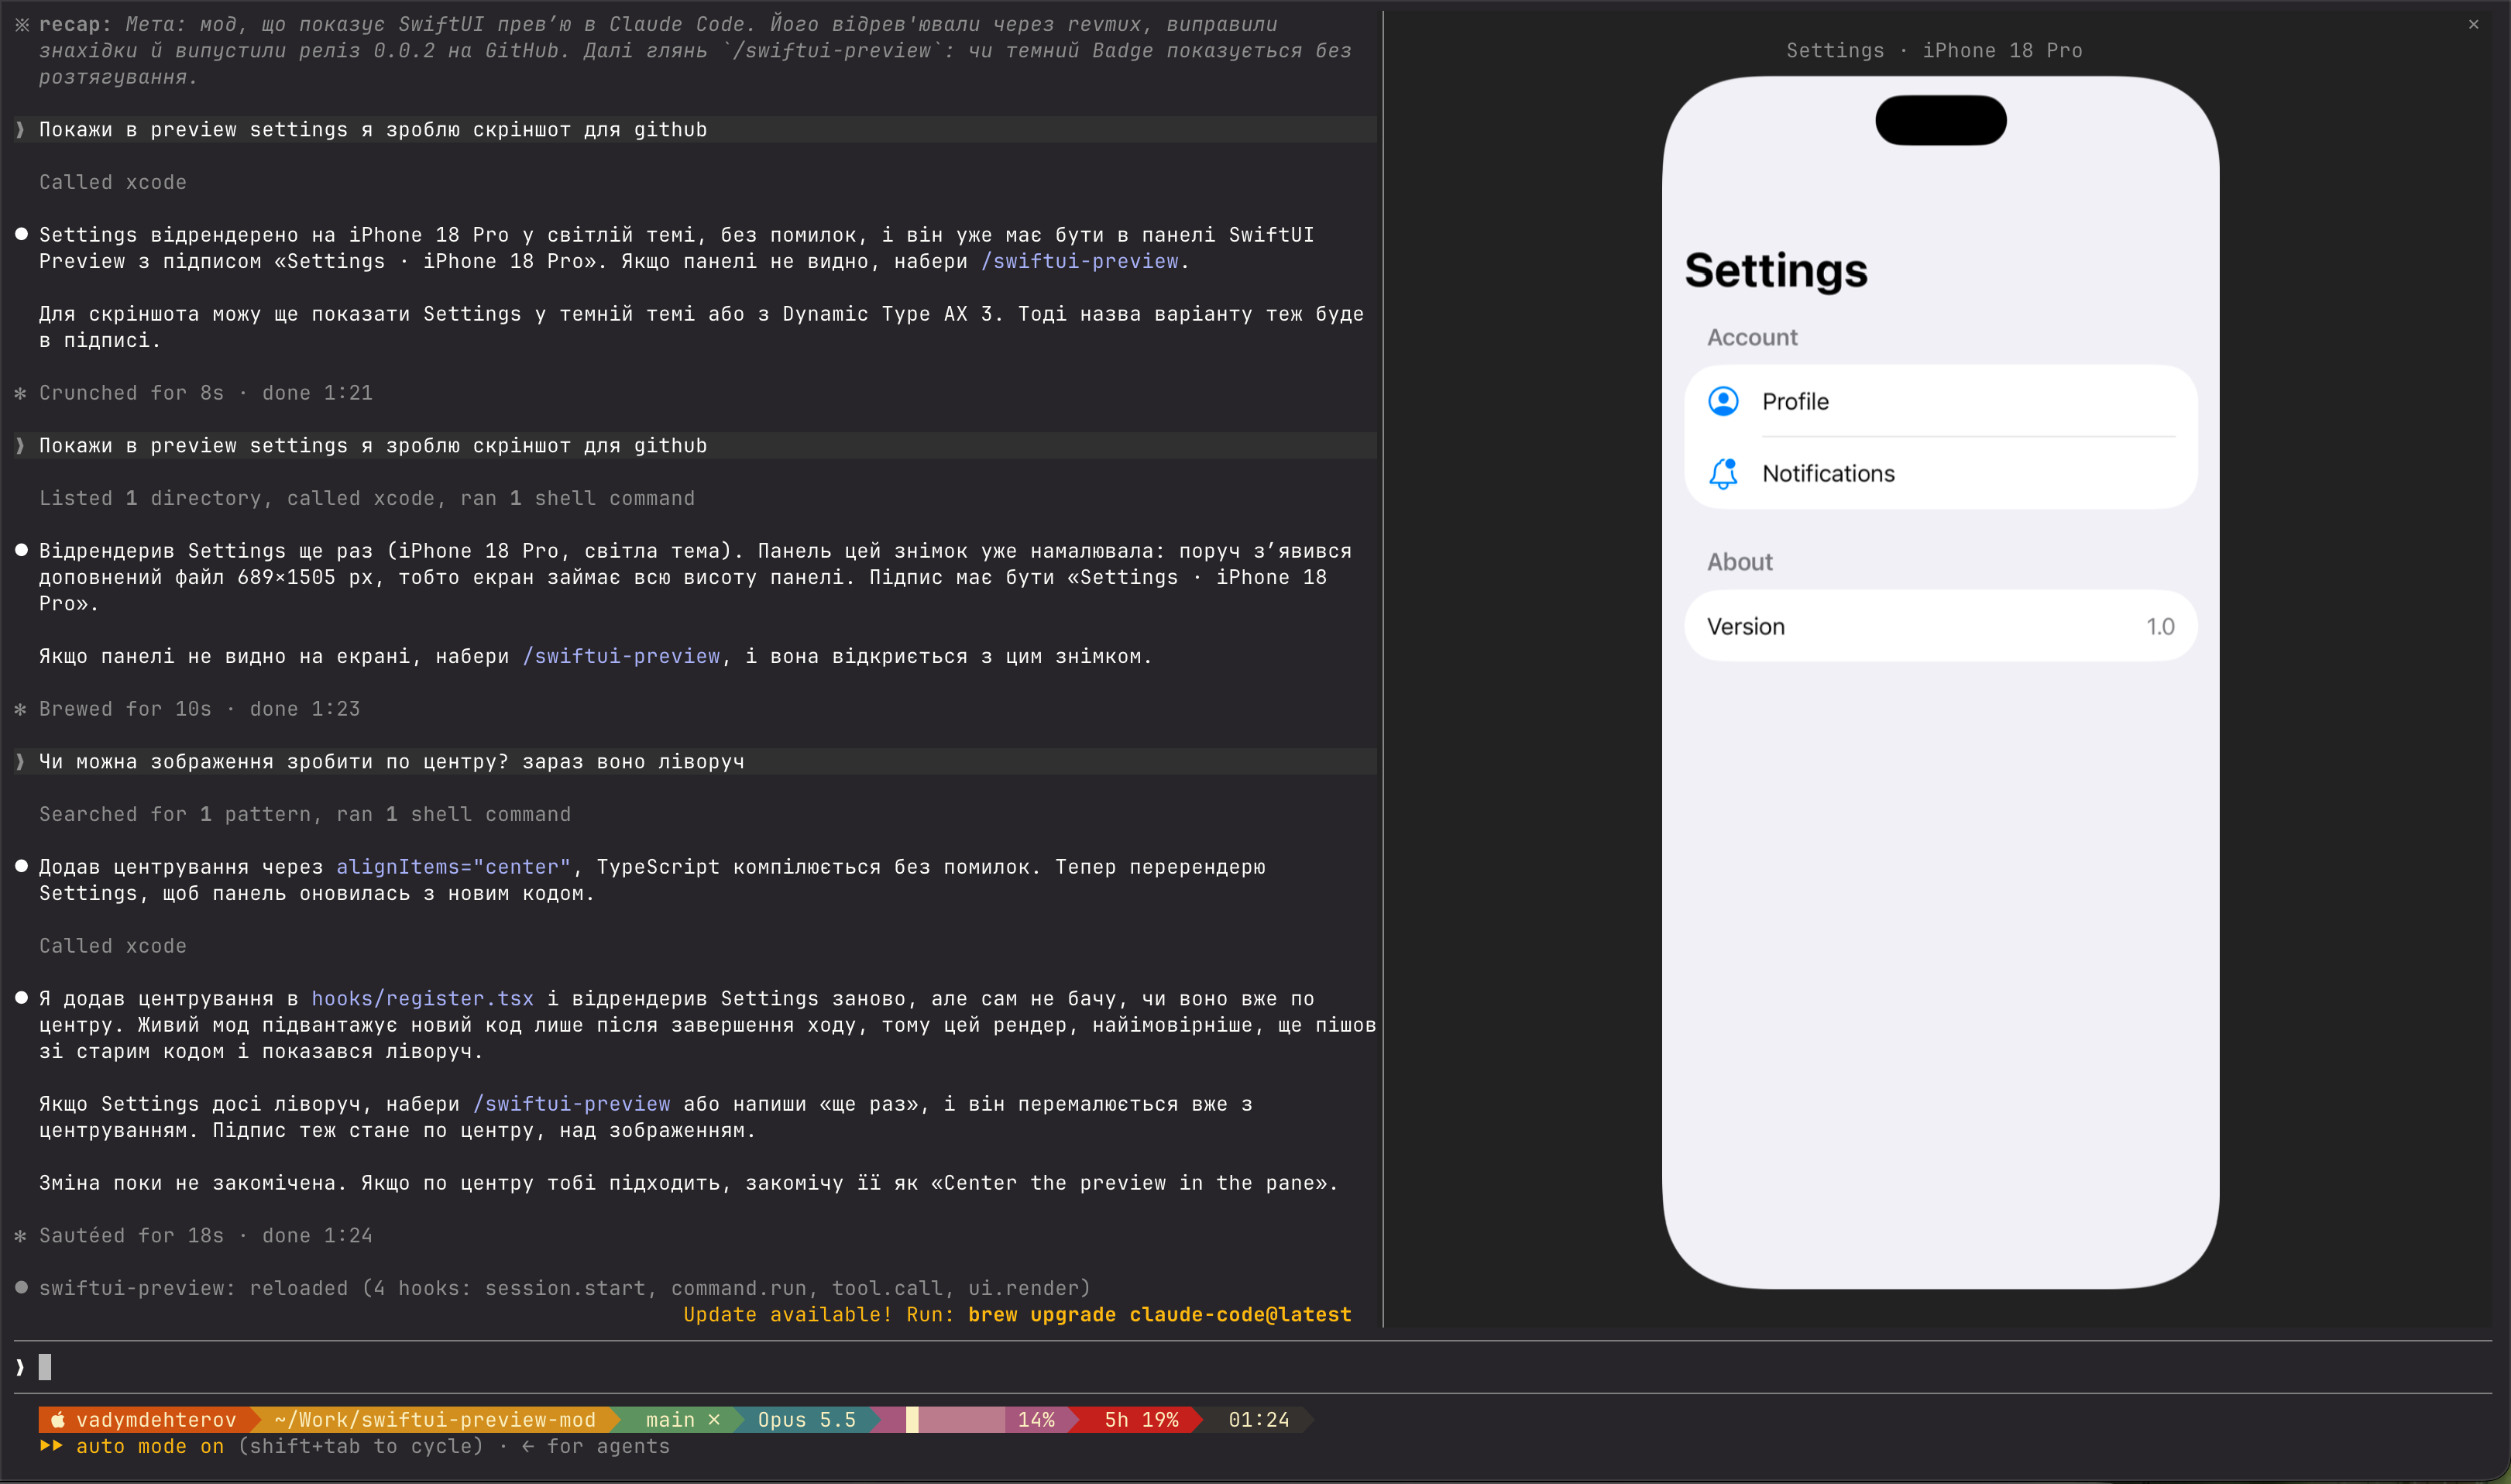Open the Notifications row in preview
Screen dimensions: 2511x1484
1940,473
